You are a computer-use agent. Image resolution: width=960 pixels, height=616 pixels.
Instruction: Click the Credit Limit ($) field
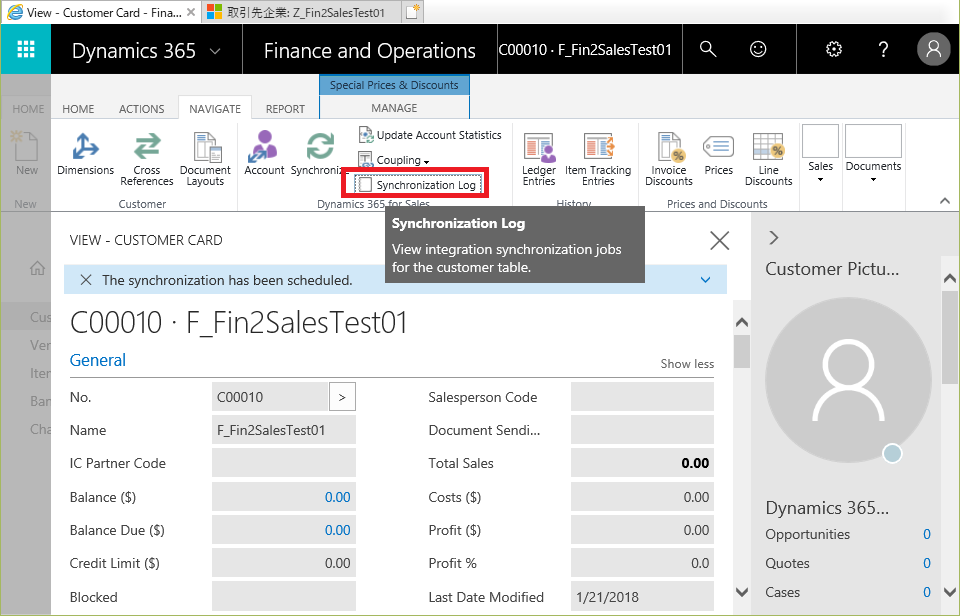click(x=284, y=563)
